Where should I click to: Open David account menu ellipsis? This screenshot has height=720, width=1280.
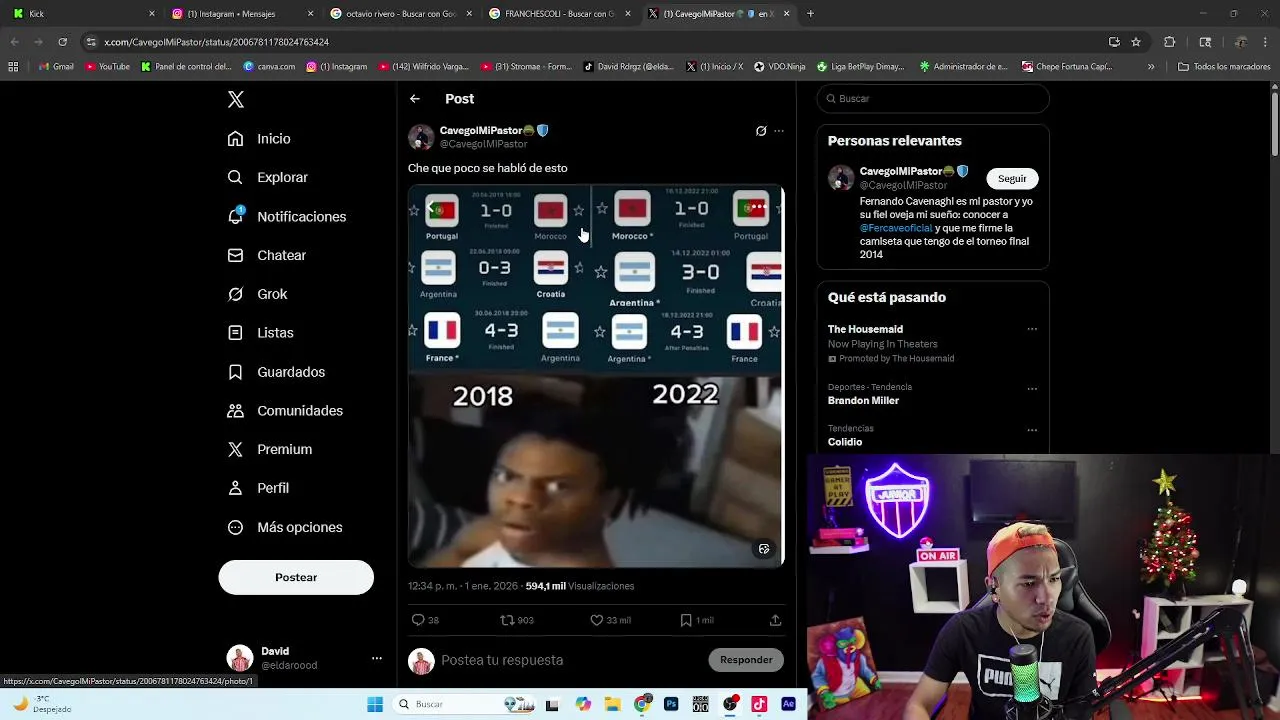pyautogui.click(x=377, y=658)
